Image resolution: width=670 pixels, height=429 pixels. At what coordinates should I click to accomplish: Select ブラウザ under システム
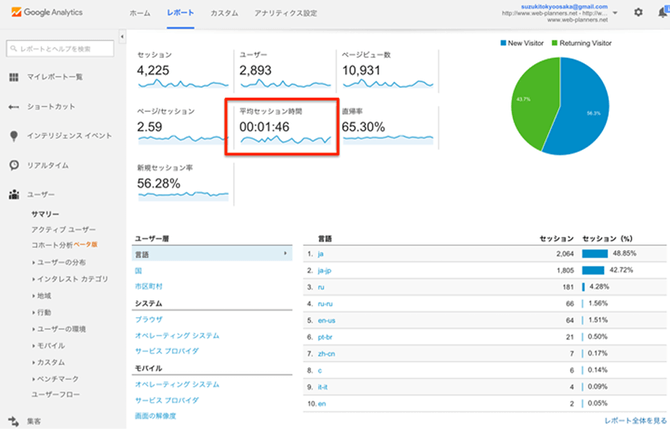coord(149,319)
